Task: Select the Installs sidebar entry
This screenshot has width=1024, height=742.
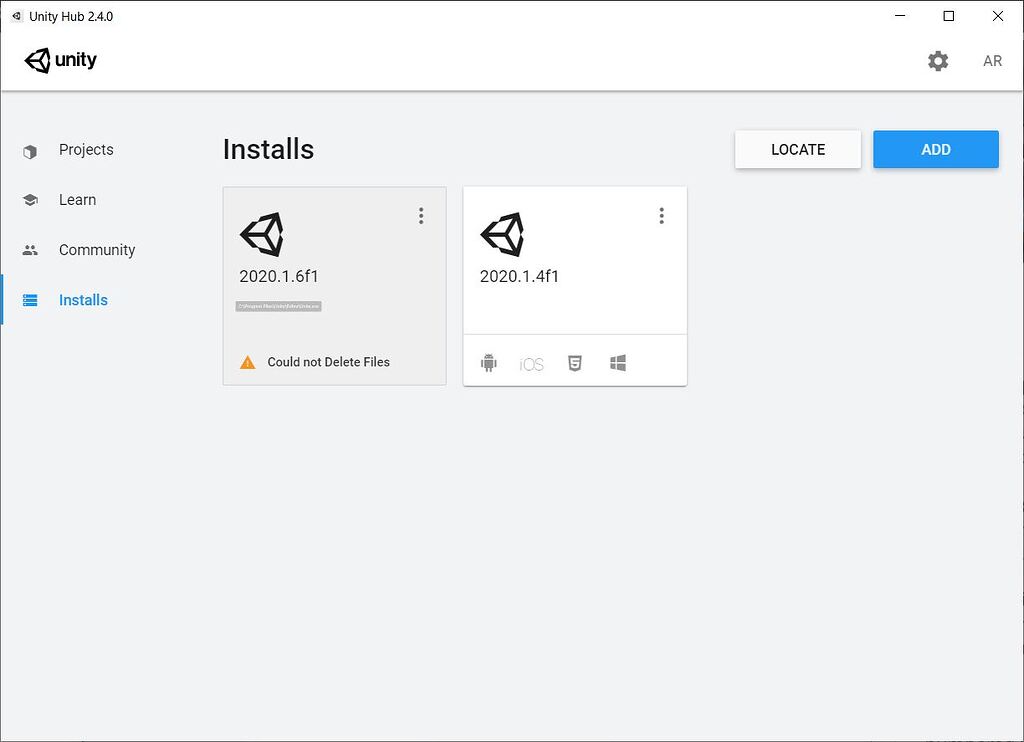Action: (x=83, y=299)
